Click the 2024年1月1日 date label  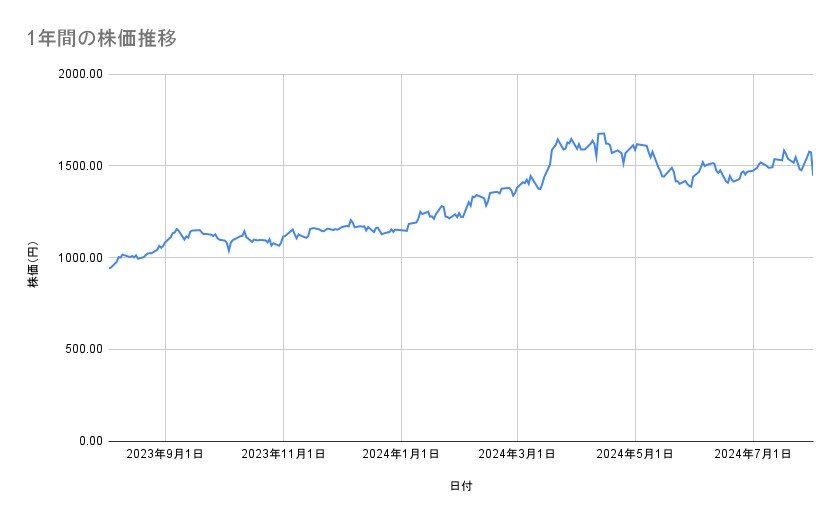click(401, 454)
